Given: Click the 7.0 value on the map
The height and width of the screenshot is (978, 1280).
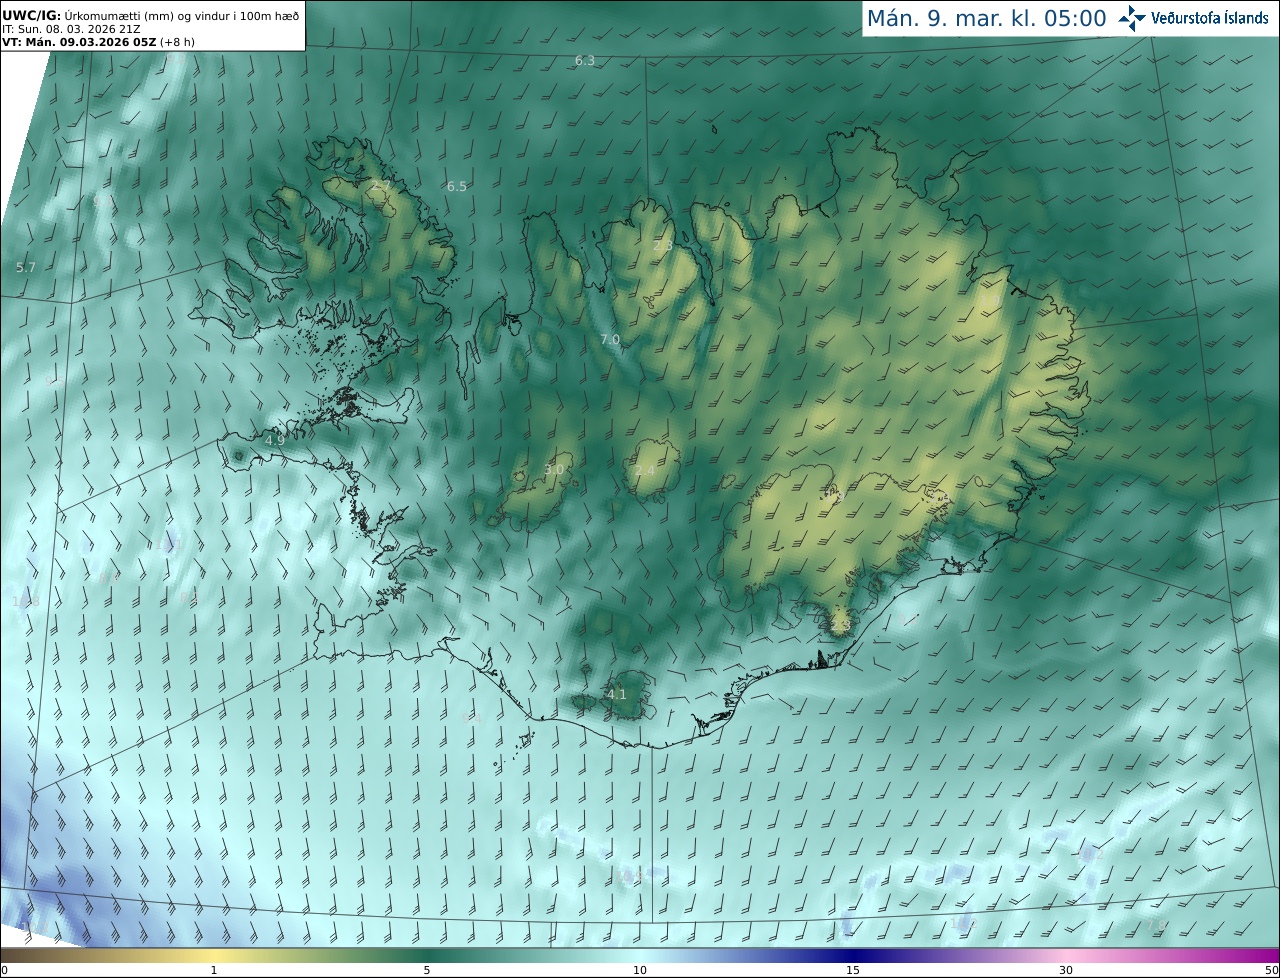Looking at the screenshot, I should [610, 340].
